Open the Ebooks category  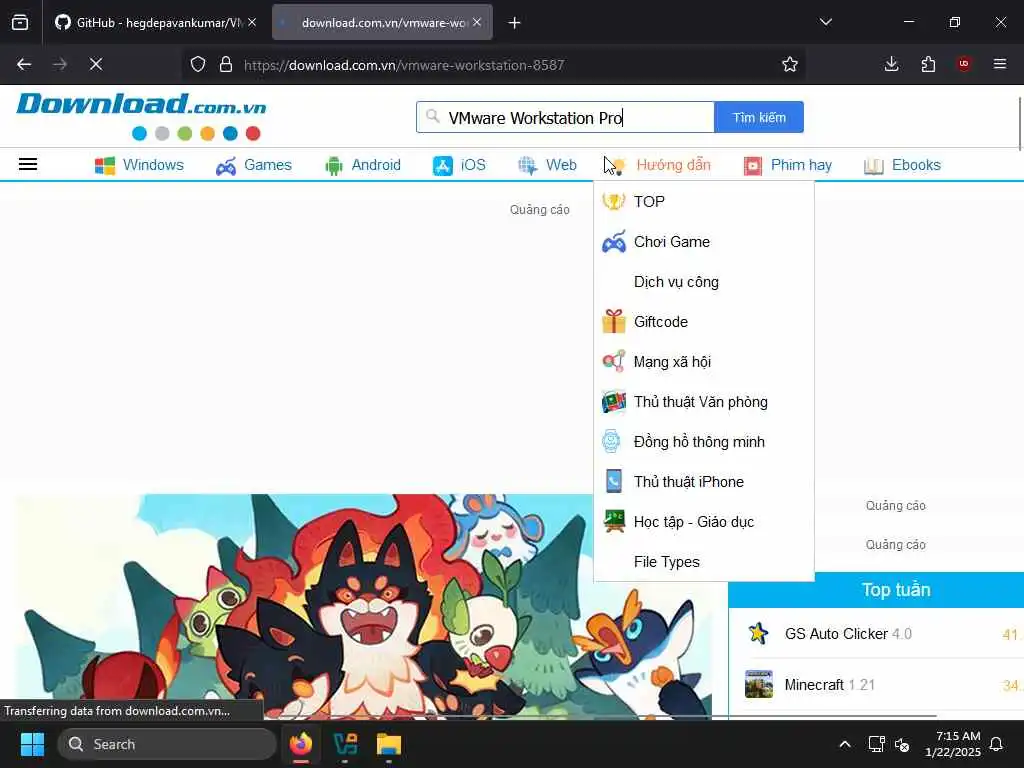903,165
